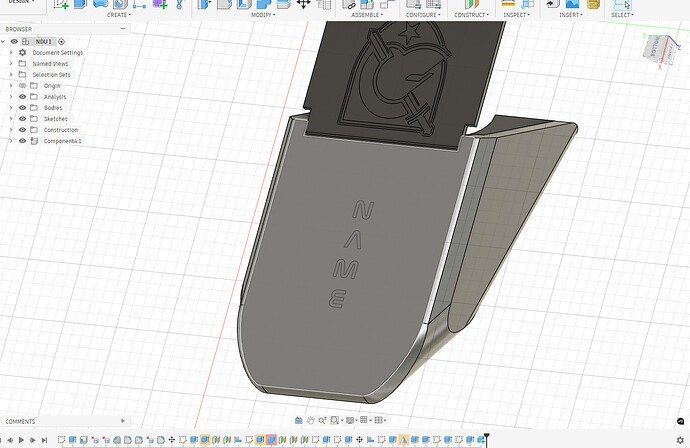Click the Zoom Window/Fit navigation icon

tap(334, 420)
